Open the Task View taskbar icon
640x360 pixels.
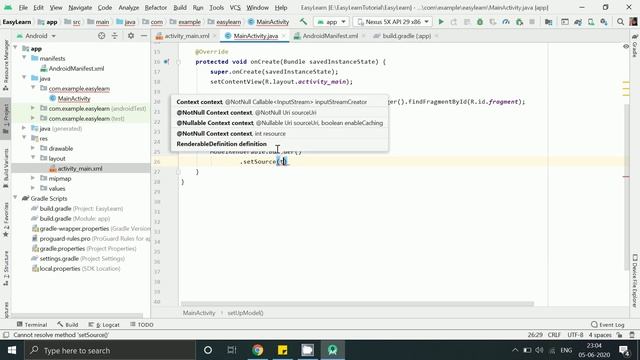(232, 350)
